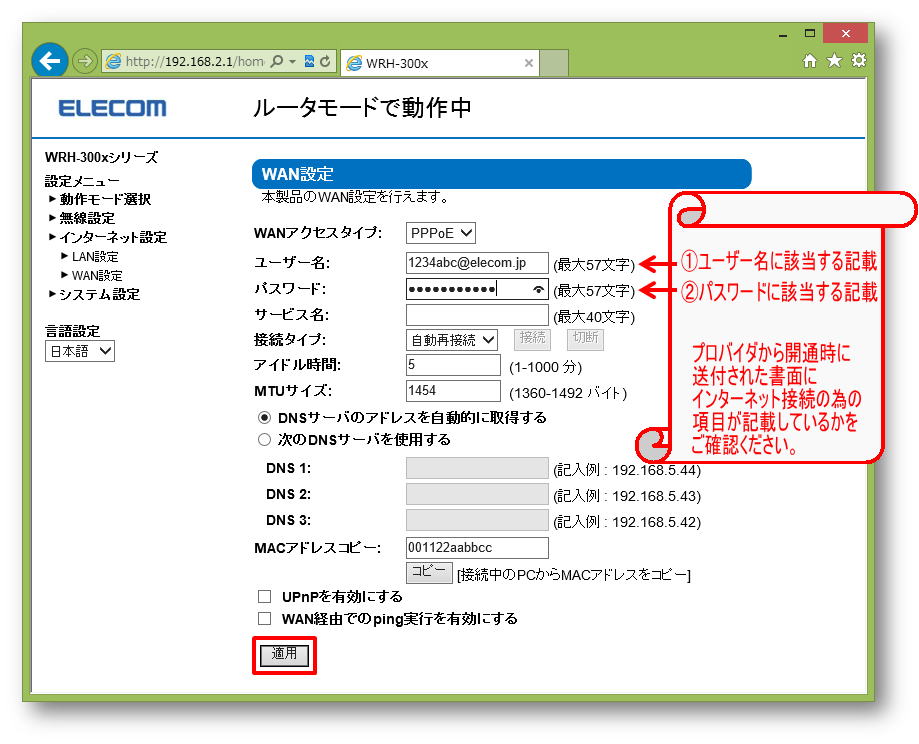
Task: Open the 言語設定 language dropdown
Action: point(80,351)
